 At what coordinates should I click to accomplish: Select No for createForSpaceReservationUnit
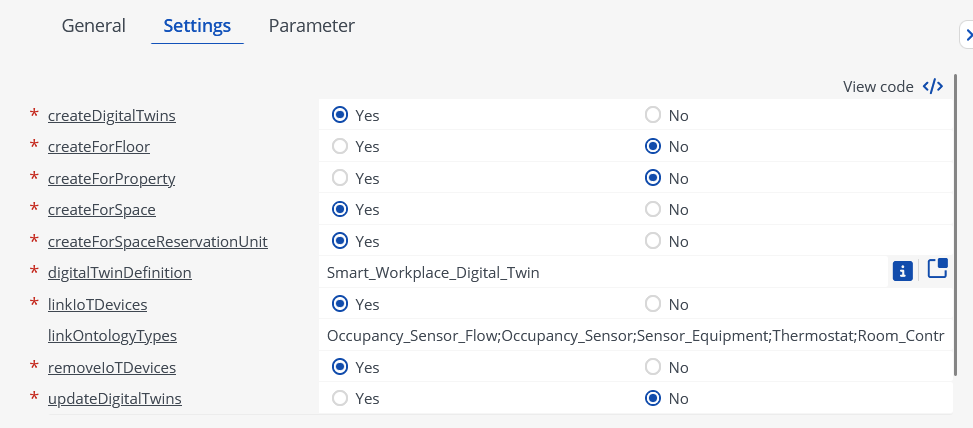653,241
